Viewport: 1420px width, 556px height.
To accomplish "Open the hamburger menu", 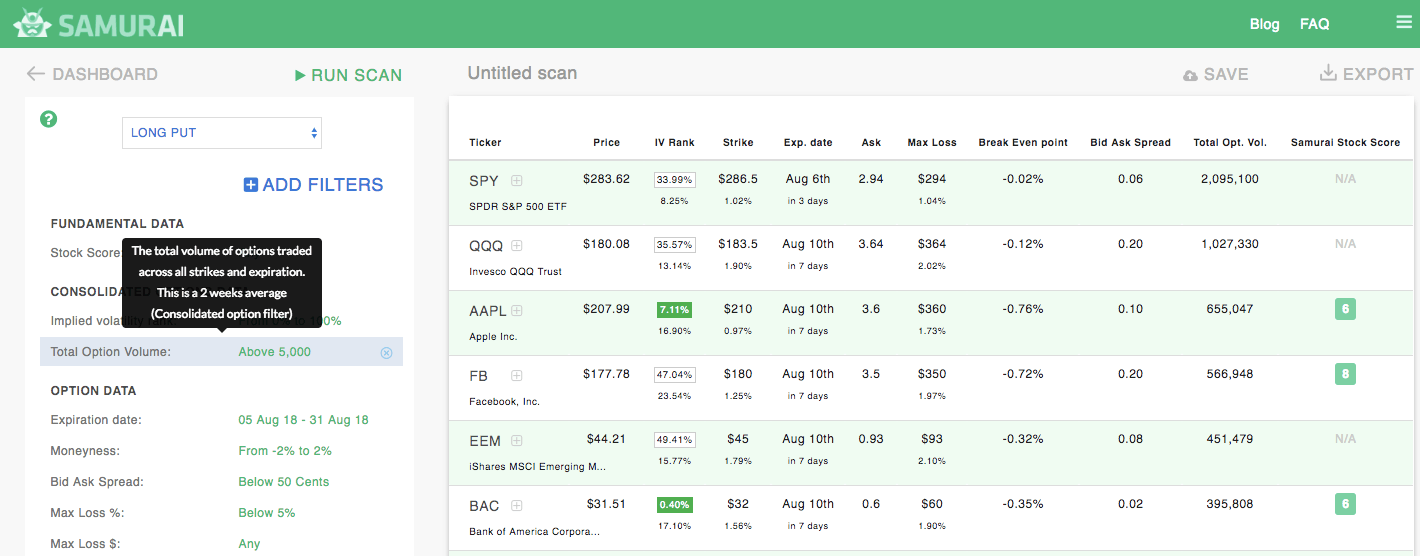I will pos(1404,23).
